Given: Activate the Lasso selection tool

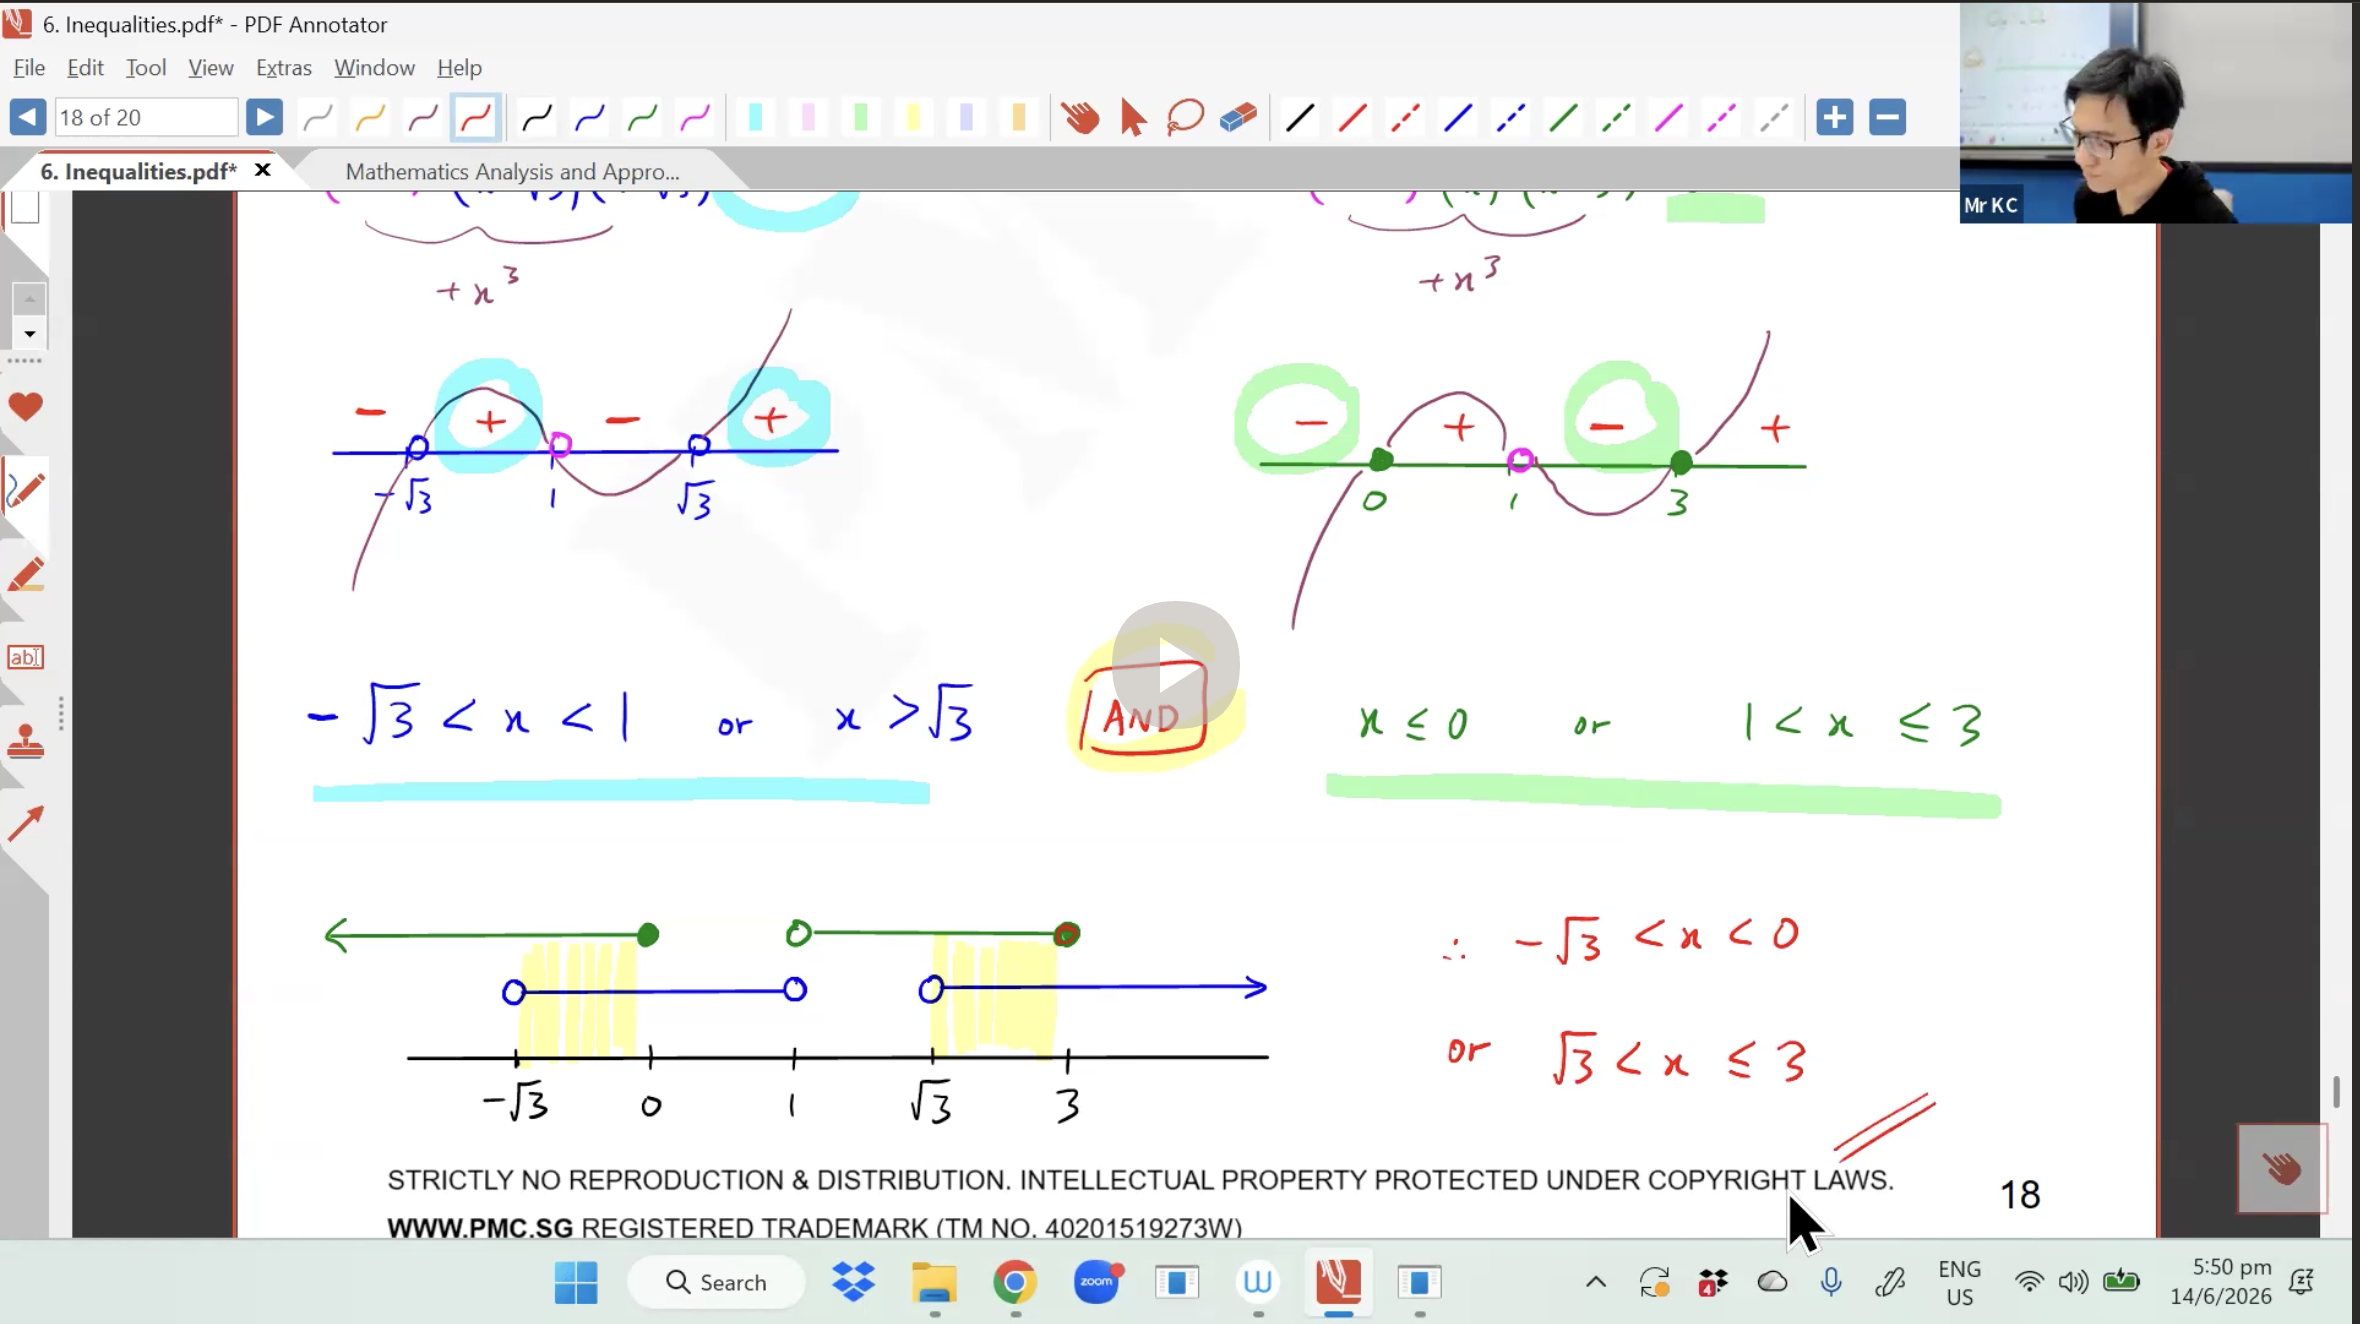Looking at the screenshot, I should 1186,118.
